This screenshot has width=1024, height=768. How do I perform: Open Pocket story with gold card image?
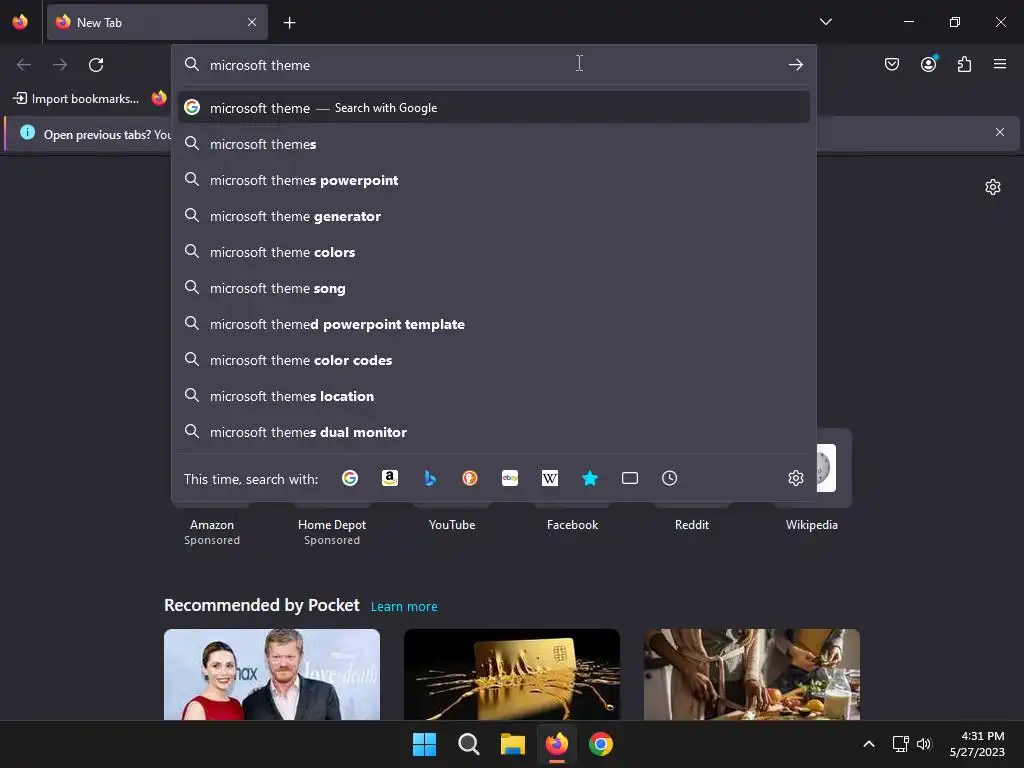coord(511,674)
